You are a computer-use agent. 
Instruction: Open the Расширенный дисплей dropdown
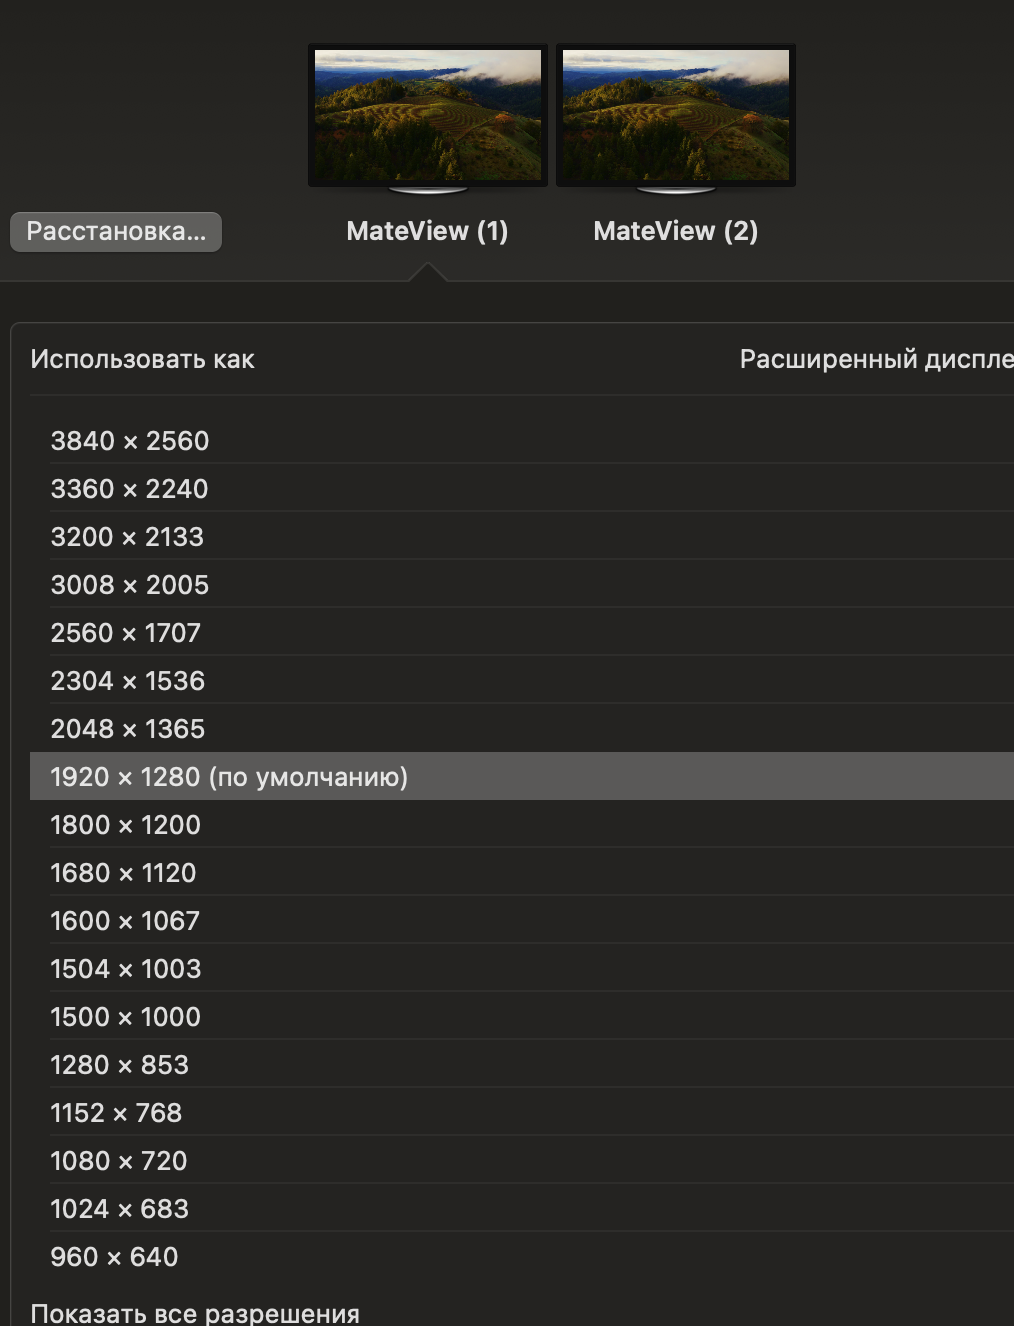tap(876, 359)
